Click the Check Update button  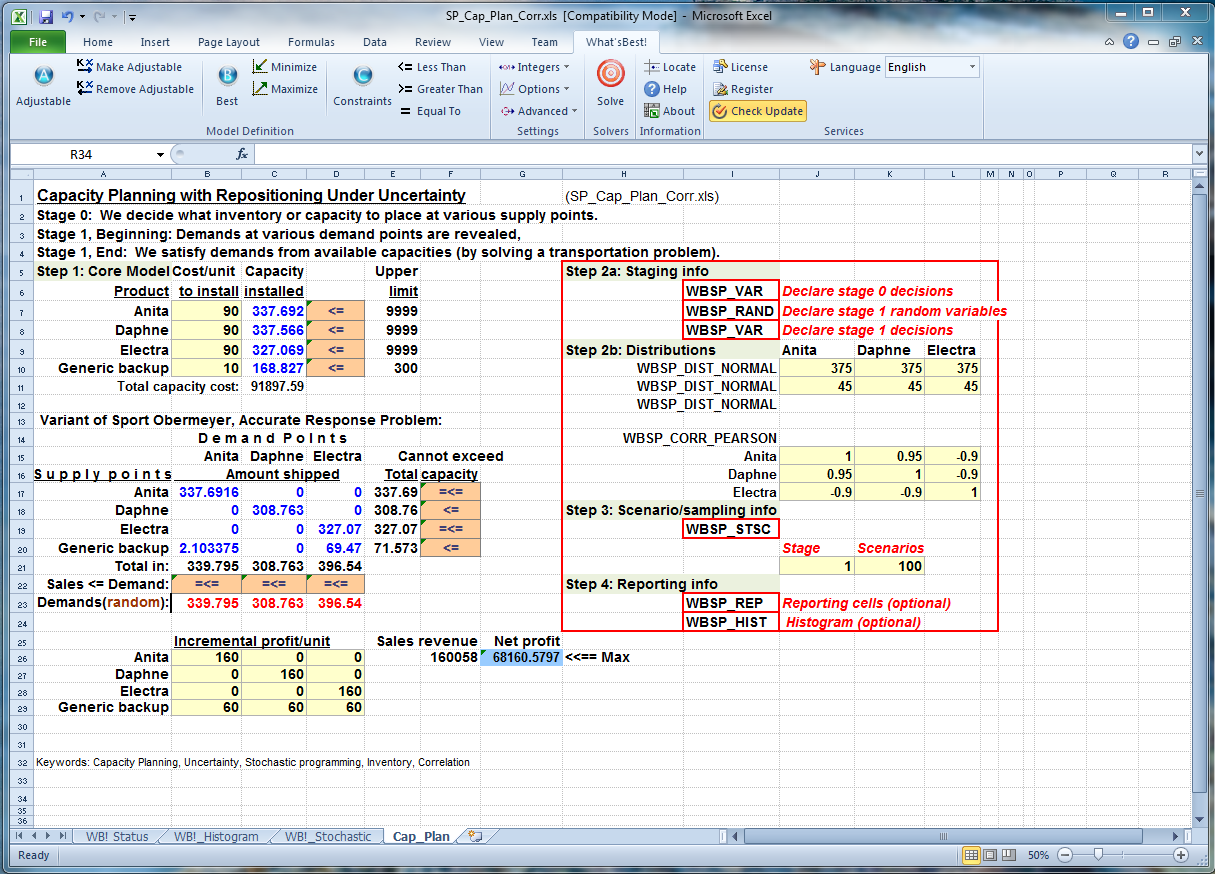pyautogui.click(x=758, y=111)
